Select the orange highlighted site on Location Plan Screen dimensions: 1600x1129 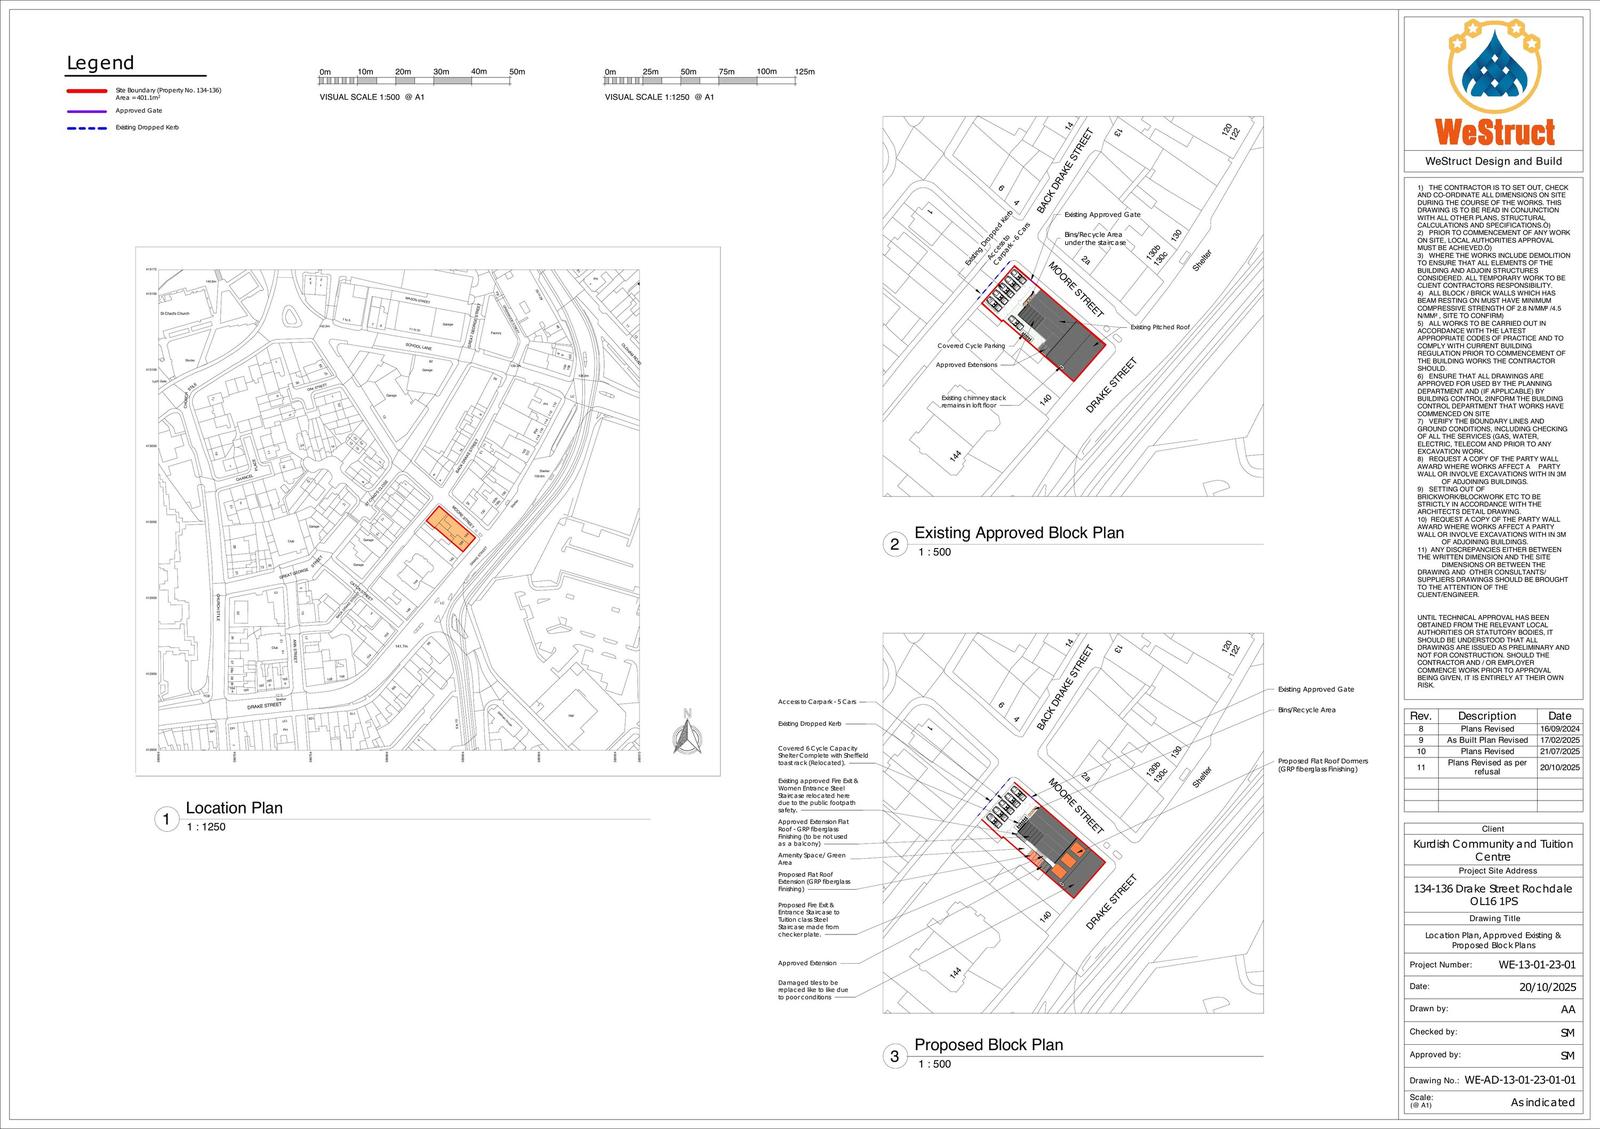(x=451, y=528)
